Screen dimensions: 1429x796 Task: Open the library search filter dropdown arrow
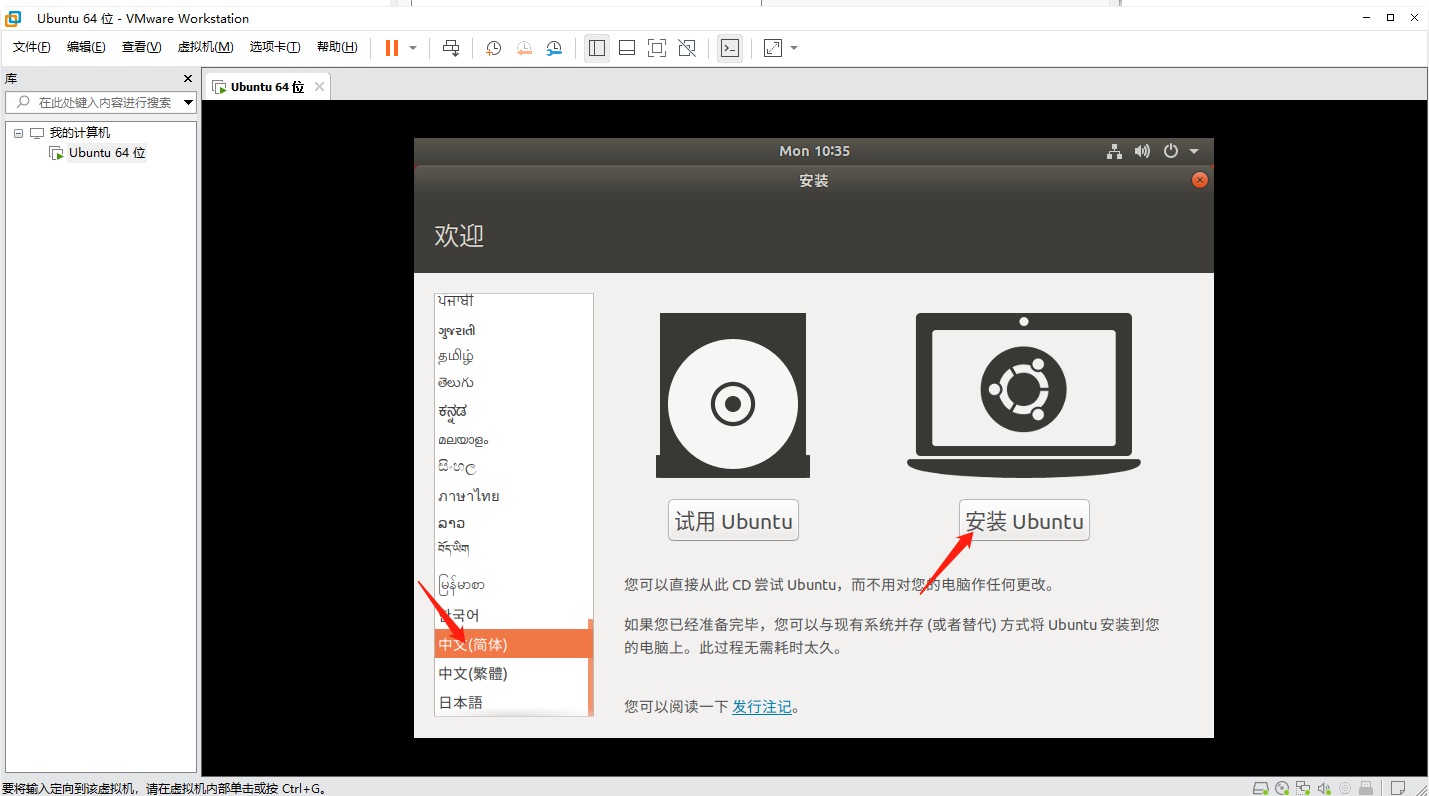click(x=188, y=102)
